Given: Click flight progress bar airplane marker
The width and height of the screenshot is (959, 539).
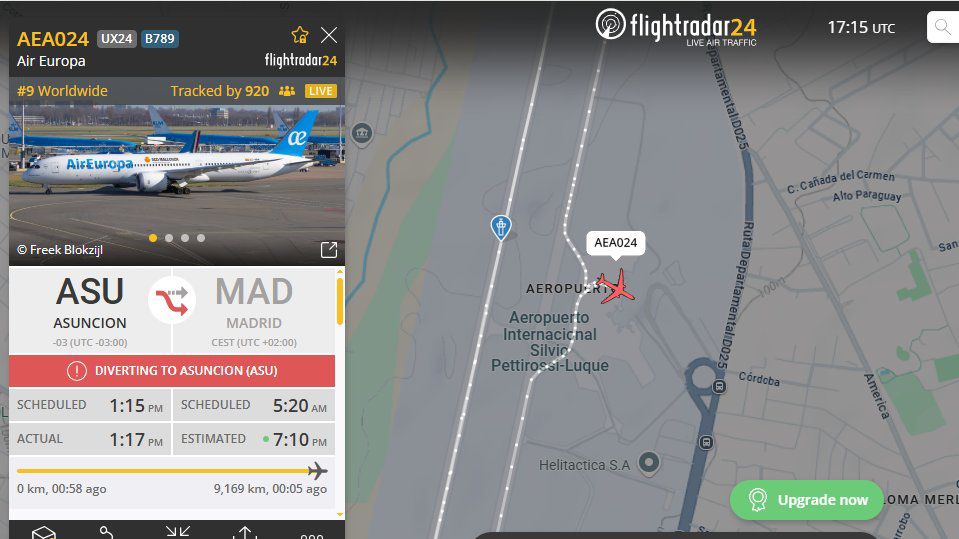Looking at the screenshot, I should point(317,470).
